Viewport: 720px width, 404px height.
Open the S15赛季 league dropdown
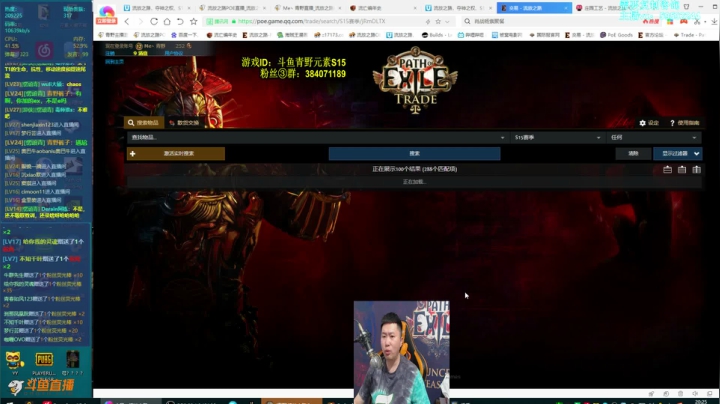557,137
